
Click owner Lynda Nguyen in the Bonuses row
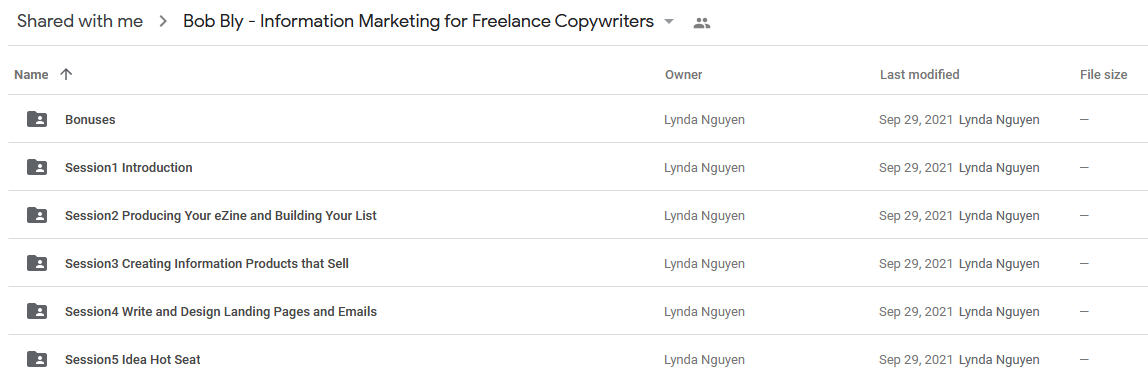pos(704,119)
